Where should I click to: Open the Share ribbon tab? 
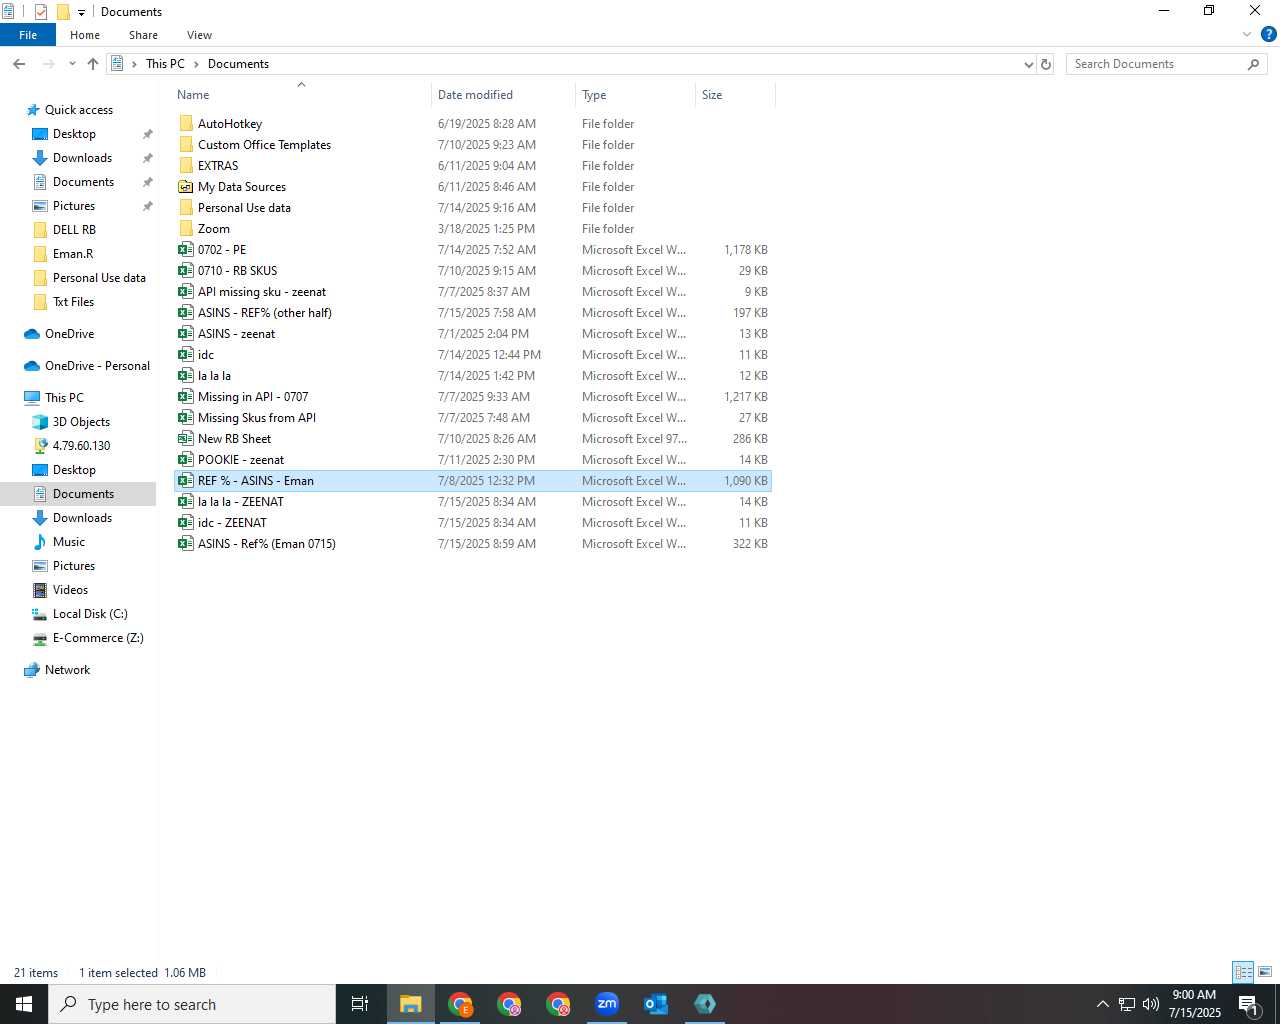143,35
